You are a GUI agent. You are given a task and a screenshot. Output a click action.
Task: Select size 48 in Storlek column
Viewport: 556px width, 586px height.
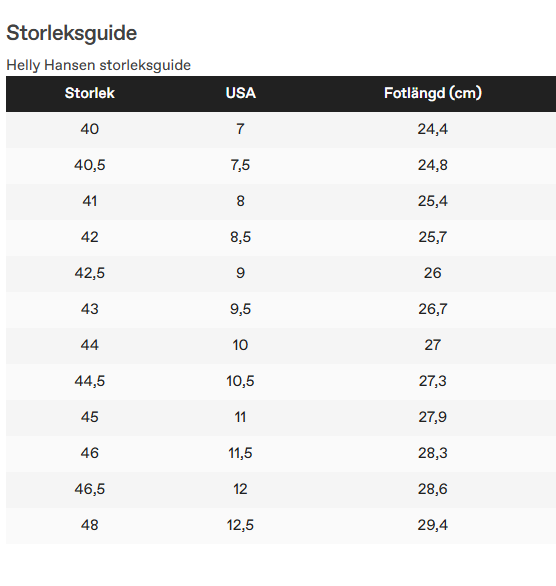coord(90,525)
